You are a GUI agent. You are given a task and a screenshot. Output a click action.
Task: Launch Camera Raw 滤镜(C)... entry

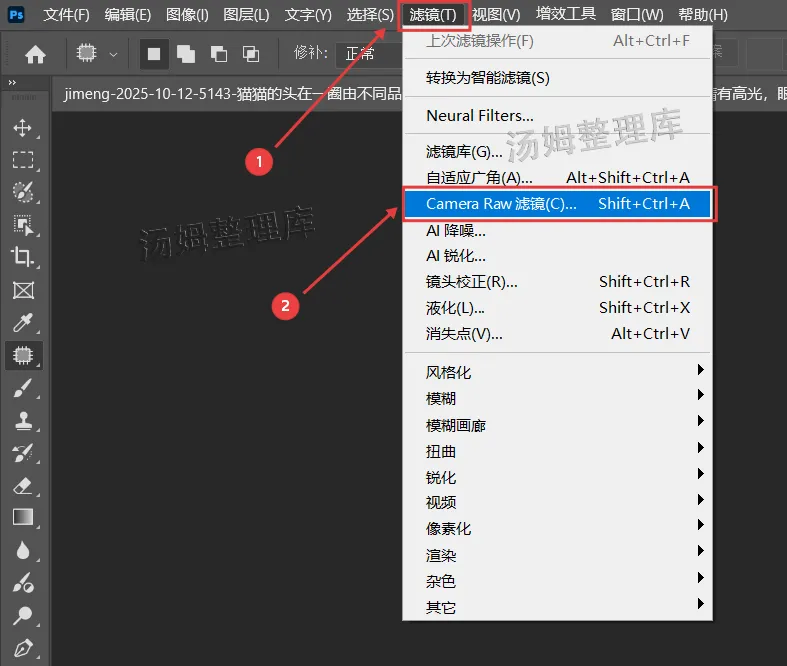(x=557, y=204)
